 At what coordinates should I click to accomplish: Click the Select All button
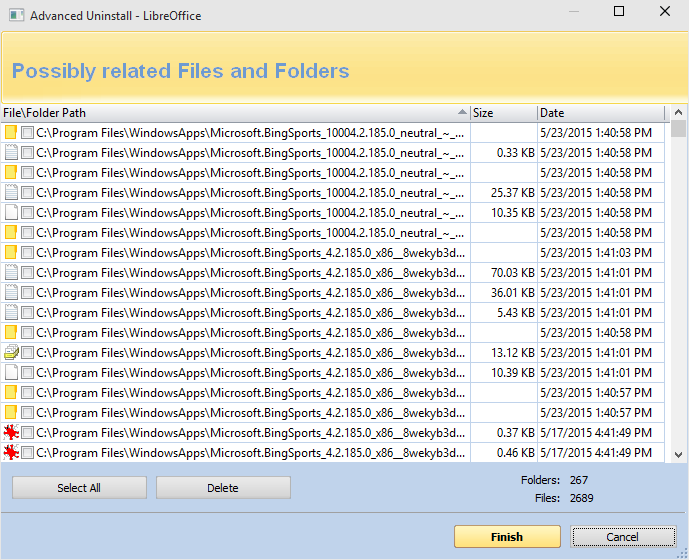tap(79, 488)
